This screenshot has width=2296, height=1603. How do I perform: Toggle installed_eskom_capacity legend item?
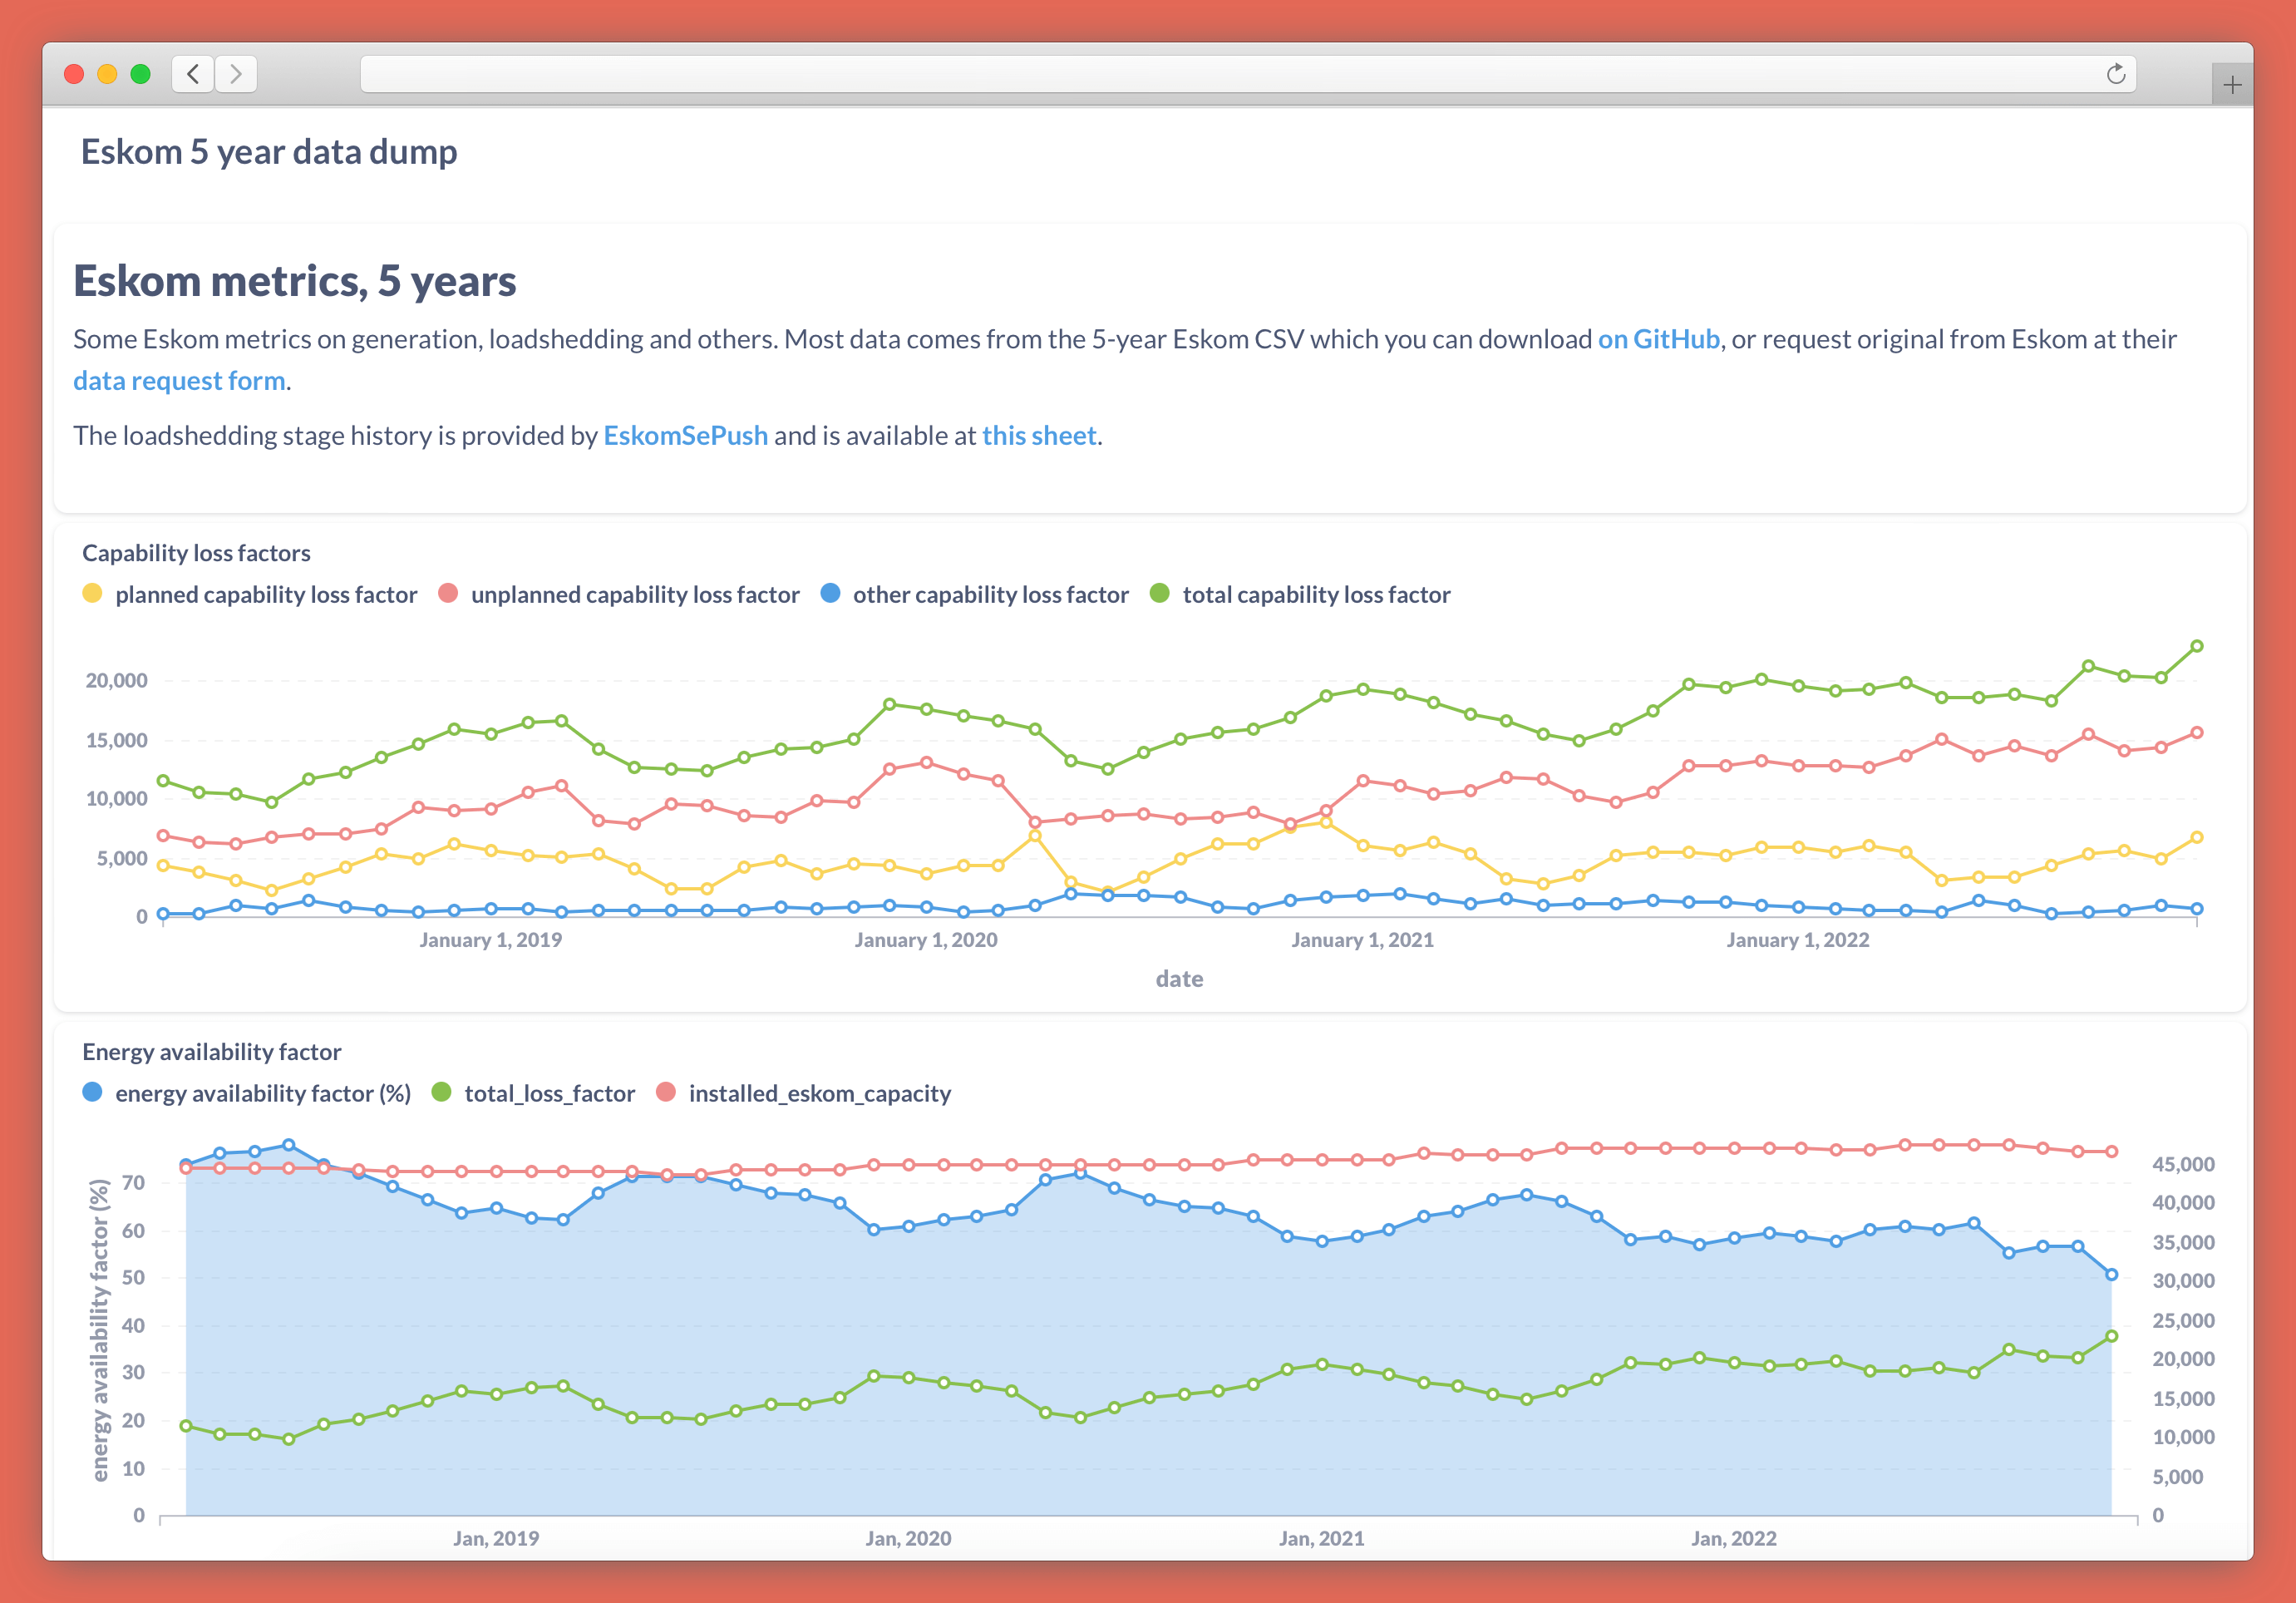click(x=803, y=1094)
